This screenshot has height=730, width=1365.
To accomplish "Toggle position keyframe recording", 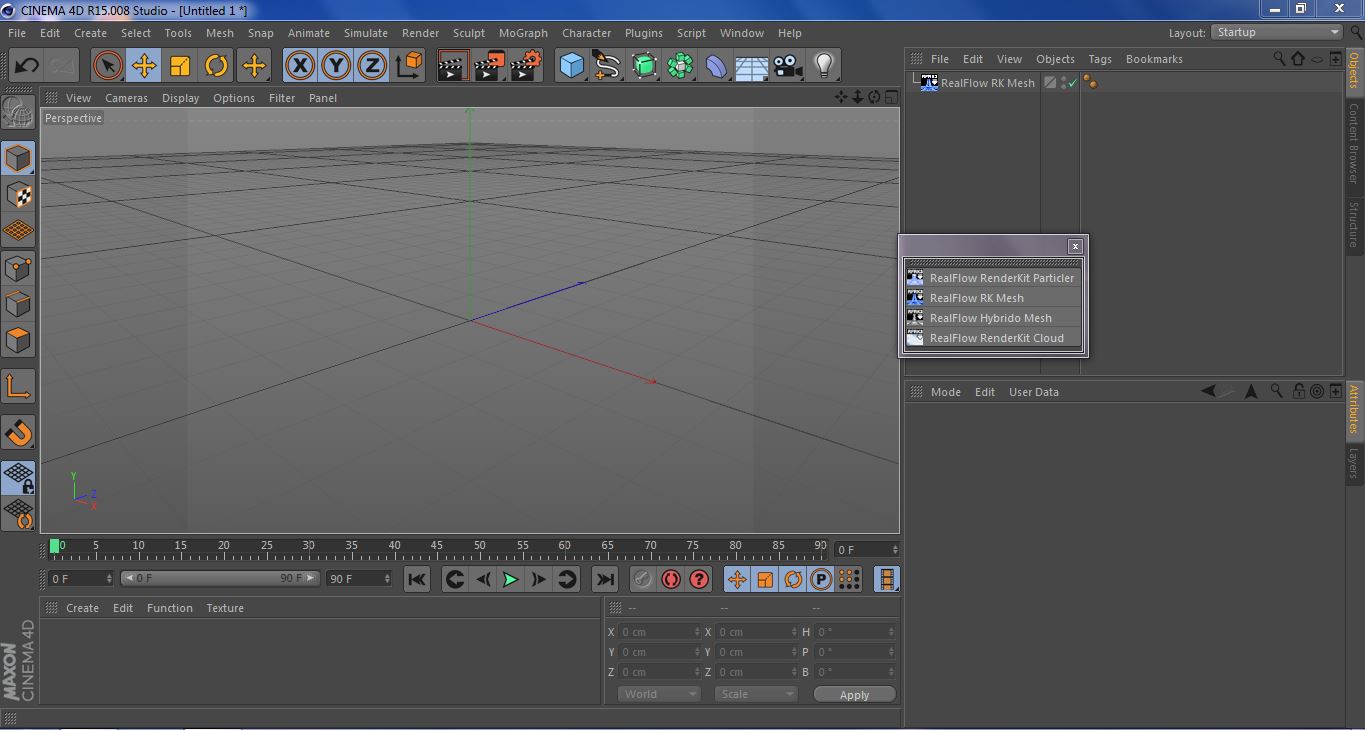I will [737, 579].
